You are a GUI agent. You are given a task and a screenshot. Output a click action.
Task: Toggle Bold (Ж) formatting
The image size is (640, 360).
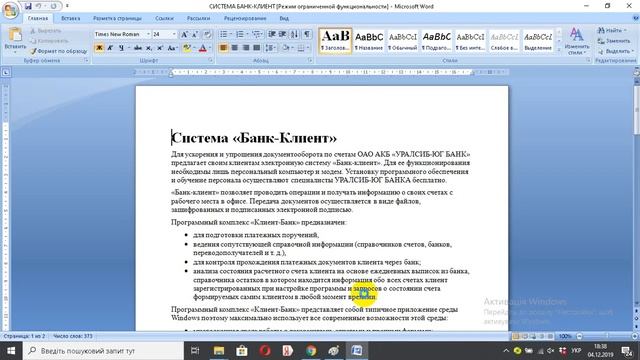pyautogui.click(x=99, y=48)
